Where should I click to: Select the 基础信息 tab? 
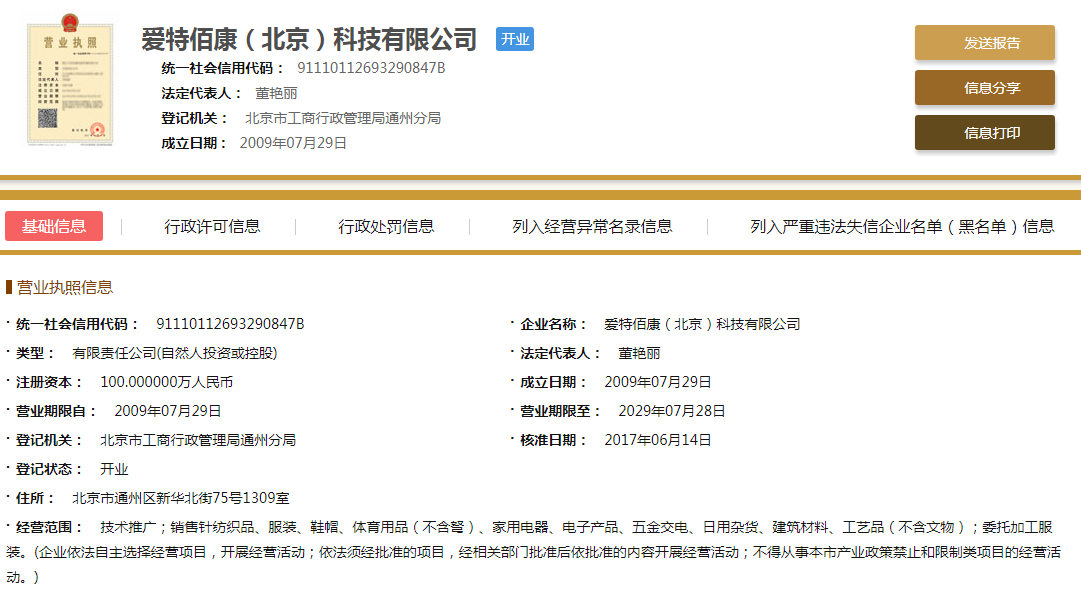tap(54, 226)
